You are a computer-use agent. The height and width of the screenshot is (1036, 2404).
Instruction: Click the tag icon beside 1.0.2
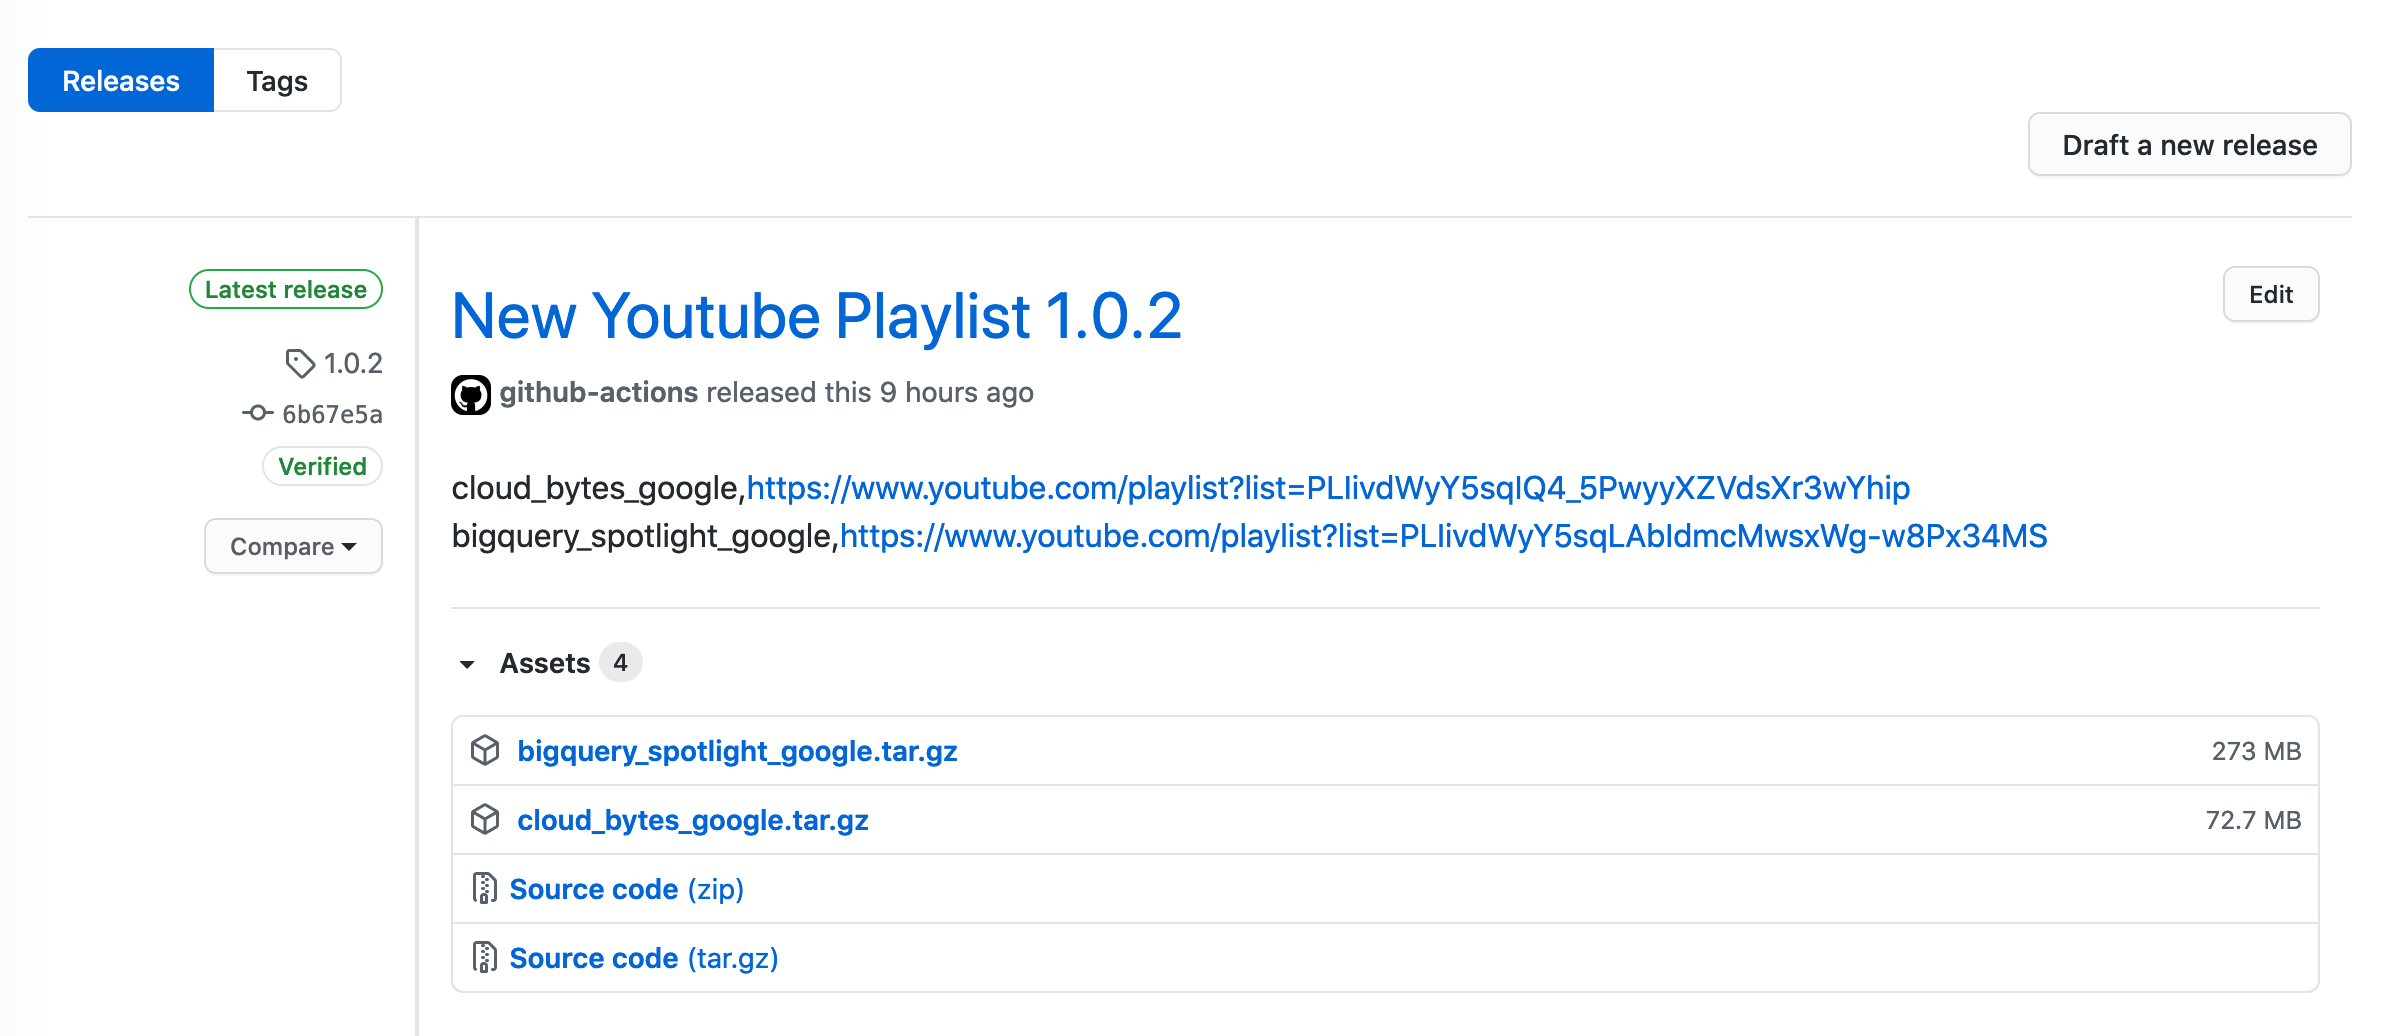(299, 363)
